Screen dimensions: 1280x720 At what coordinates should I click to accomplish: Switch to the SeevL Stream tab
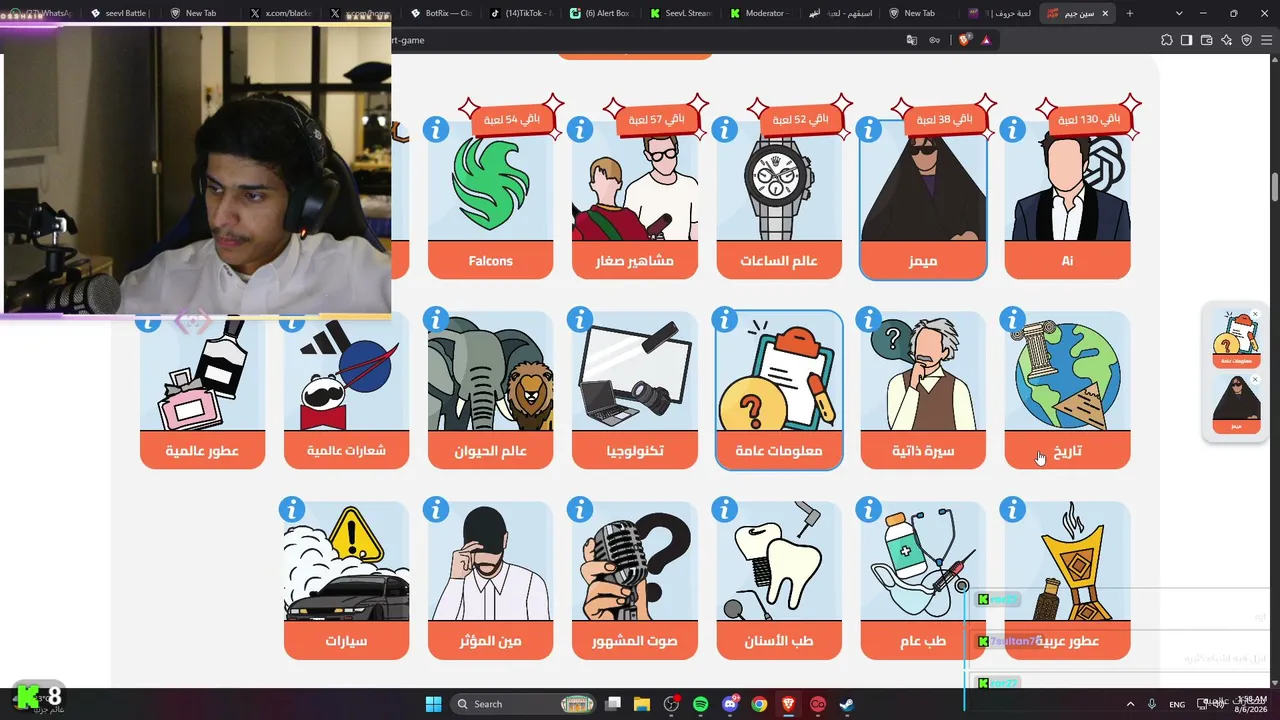(680, 13)
